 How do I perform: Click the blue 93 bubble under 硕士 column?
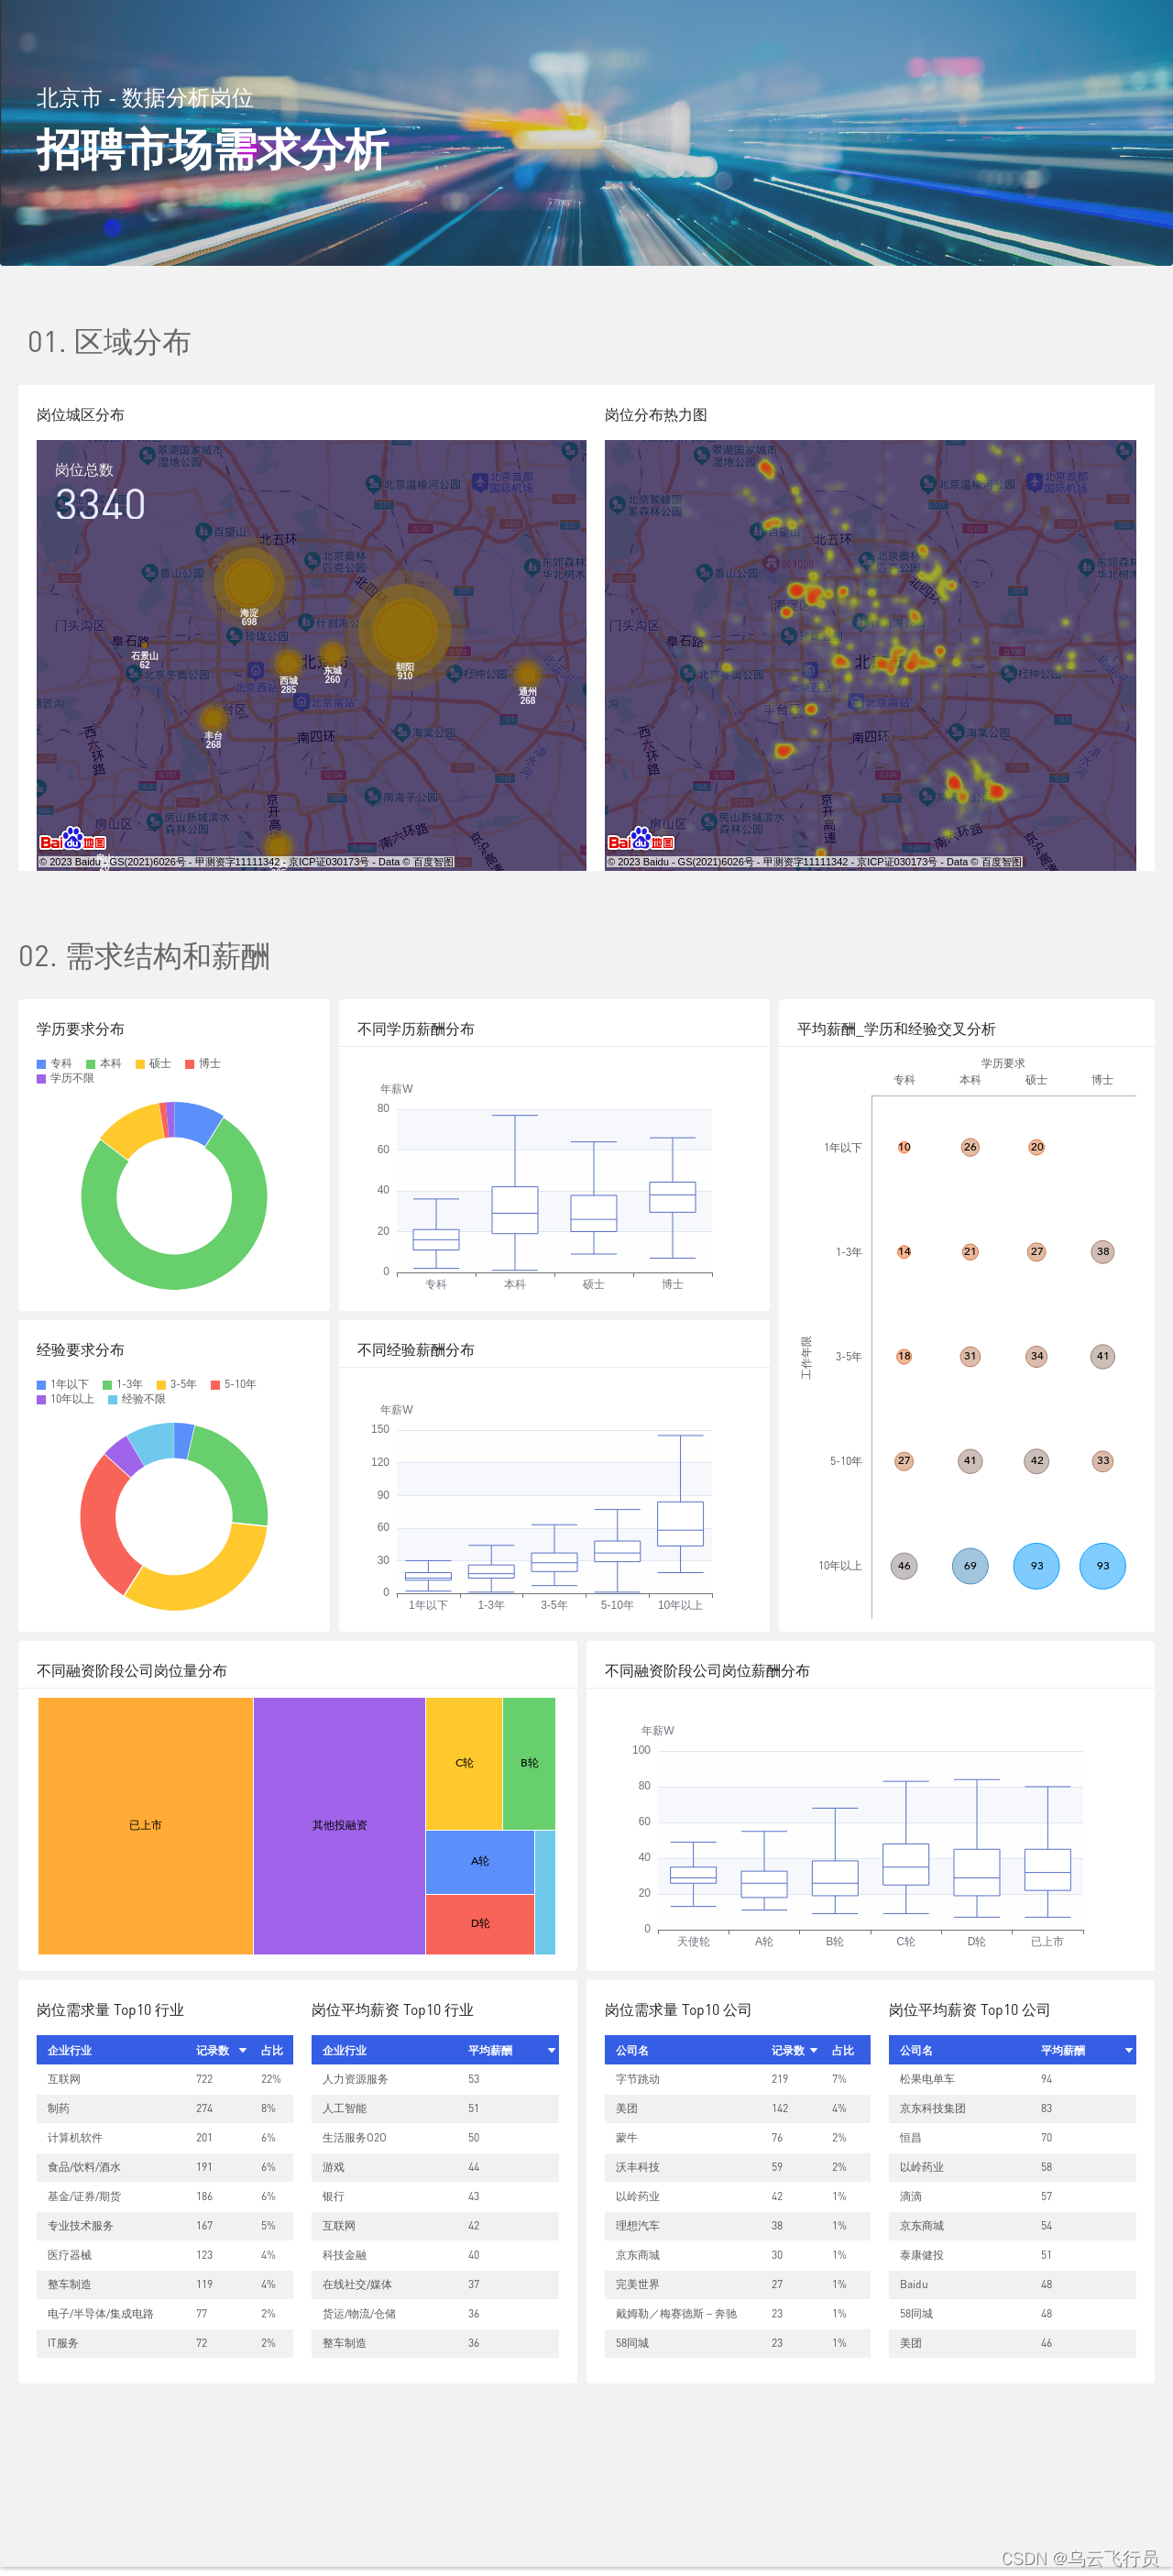pos(1036,1566)
